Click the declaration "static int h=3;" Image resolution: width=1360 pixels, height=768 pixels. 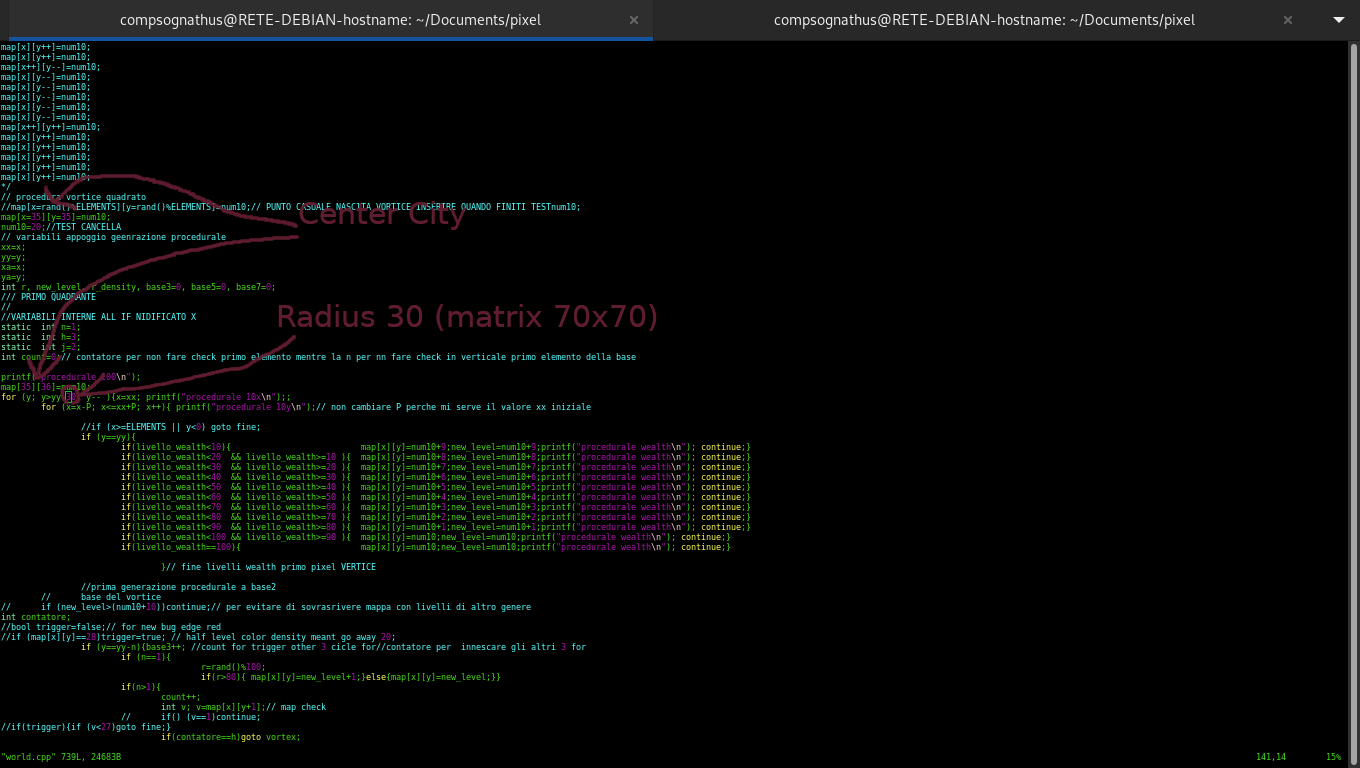pyautogui.click(x=40, y=337)
